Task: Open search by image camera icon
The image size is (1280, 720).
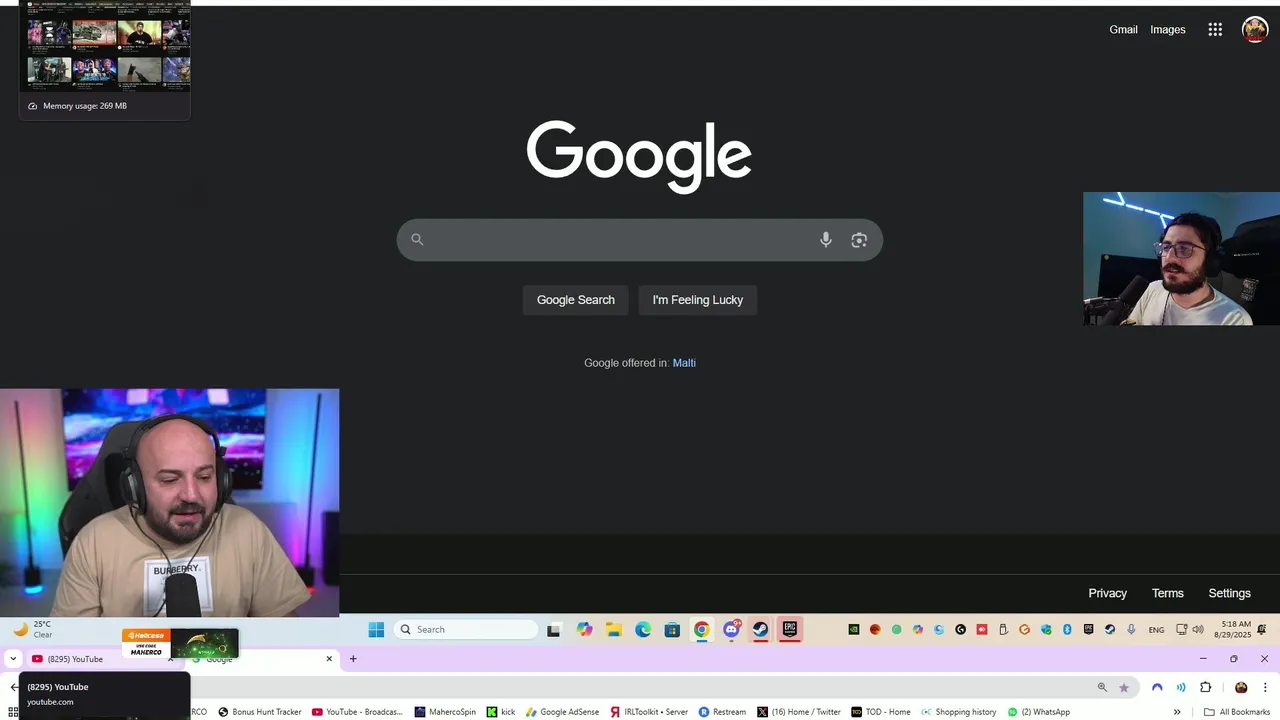Action: click(x=859, y=240)
